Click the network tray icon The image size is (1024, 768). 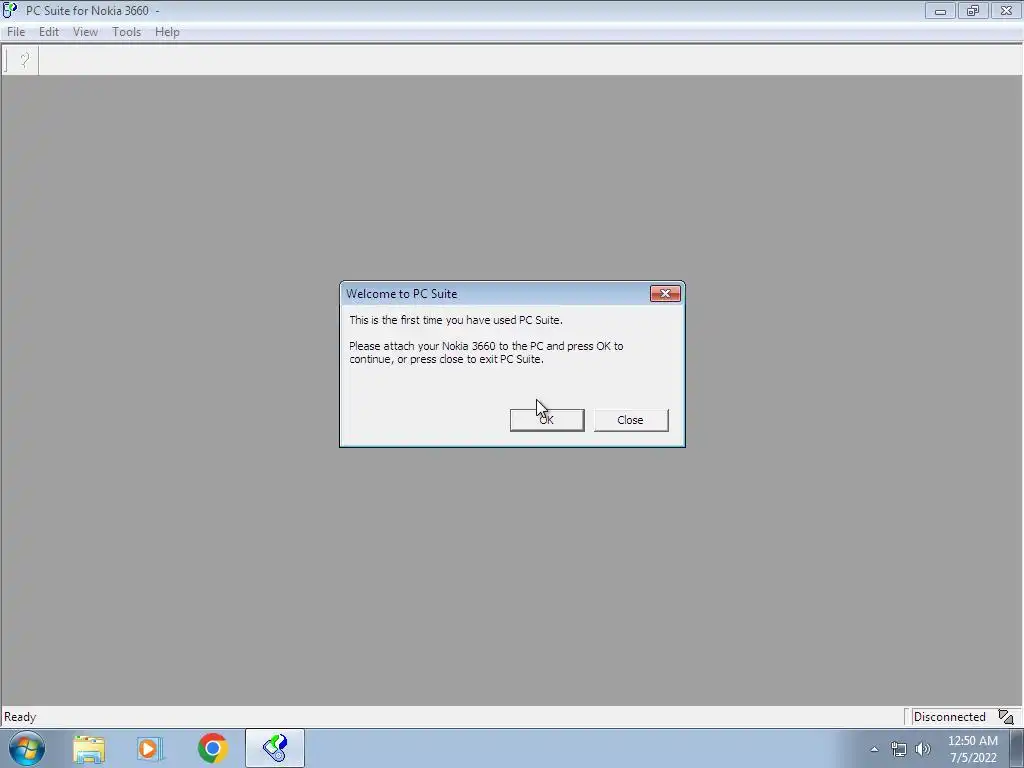[899, 749]
